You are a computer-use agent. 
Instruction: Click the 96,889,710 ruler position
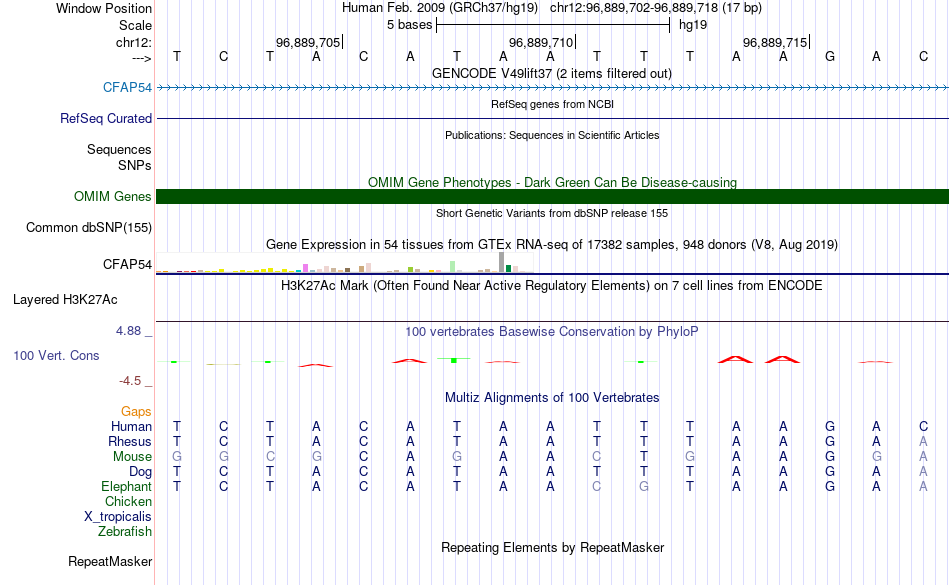click(x=541, y=42)
